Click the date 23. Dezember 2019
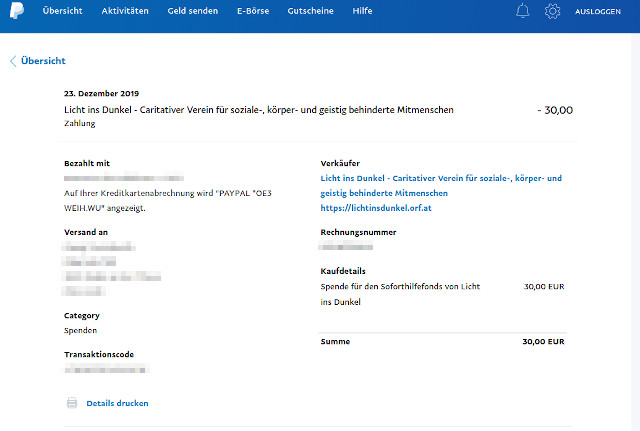The height and width of the screenshot is (431, 640). (101, 93)
